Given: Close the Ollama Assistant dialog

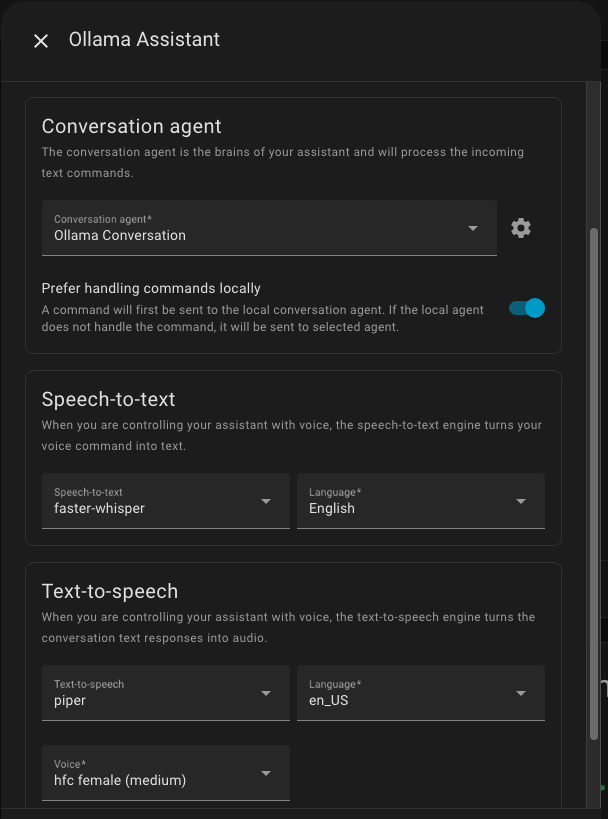Looking at the screenshot, I should pos(41,41).
